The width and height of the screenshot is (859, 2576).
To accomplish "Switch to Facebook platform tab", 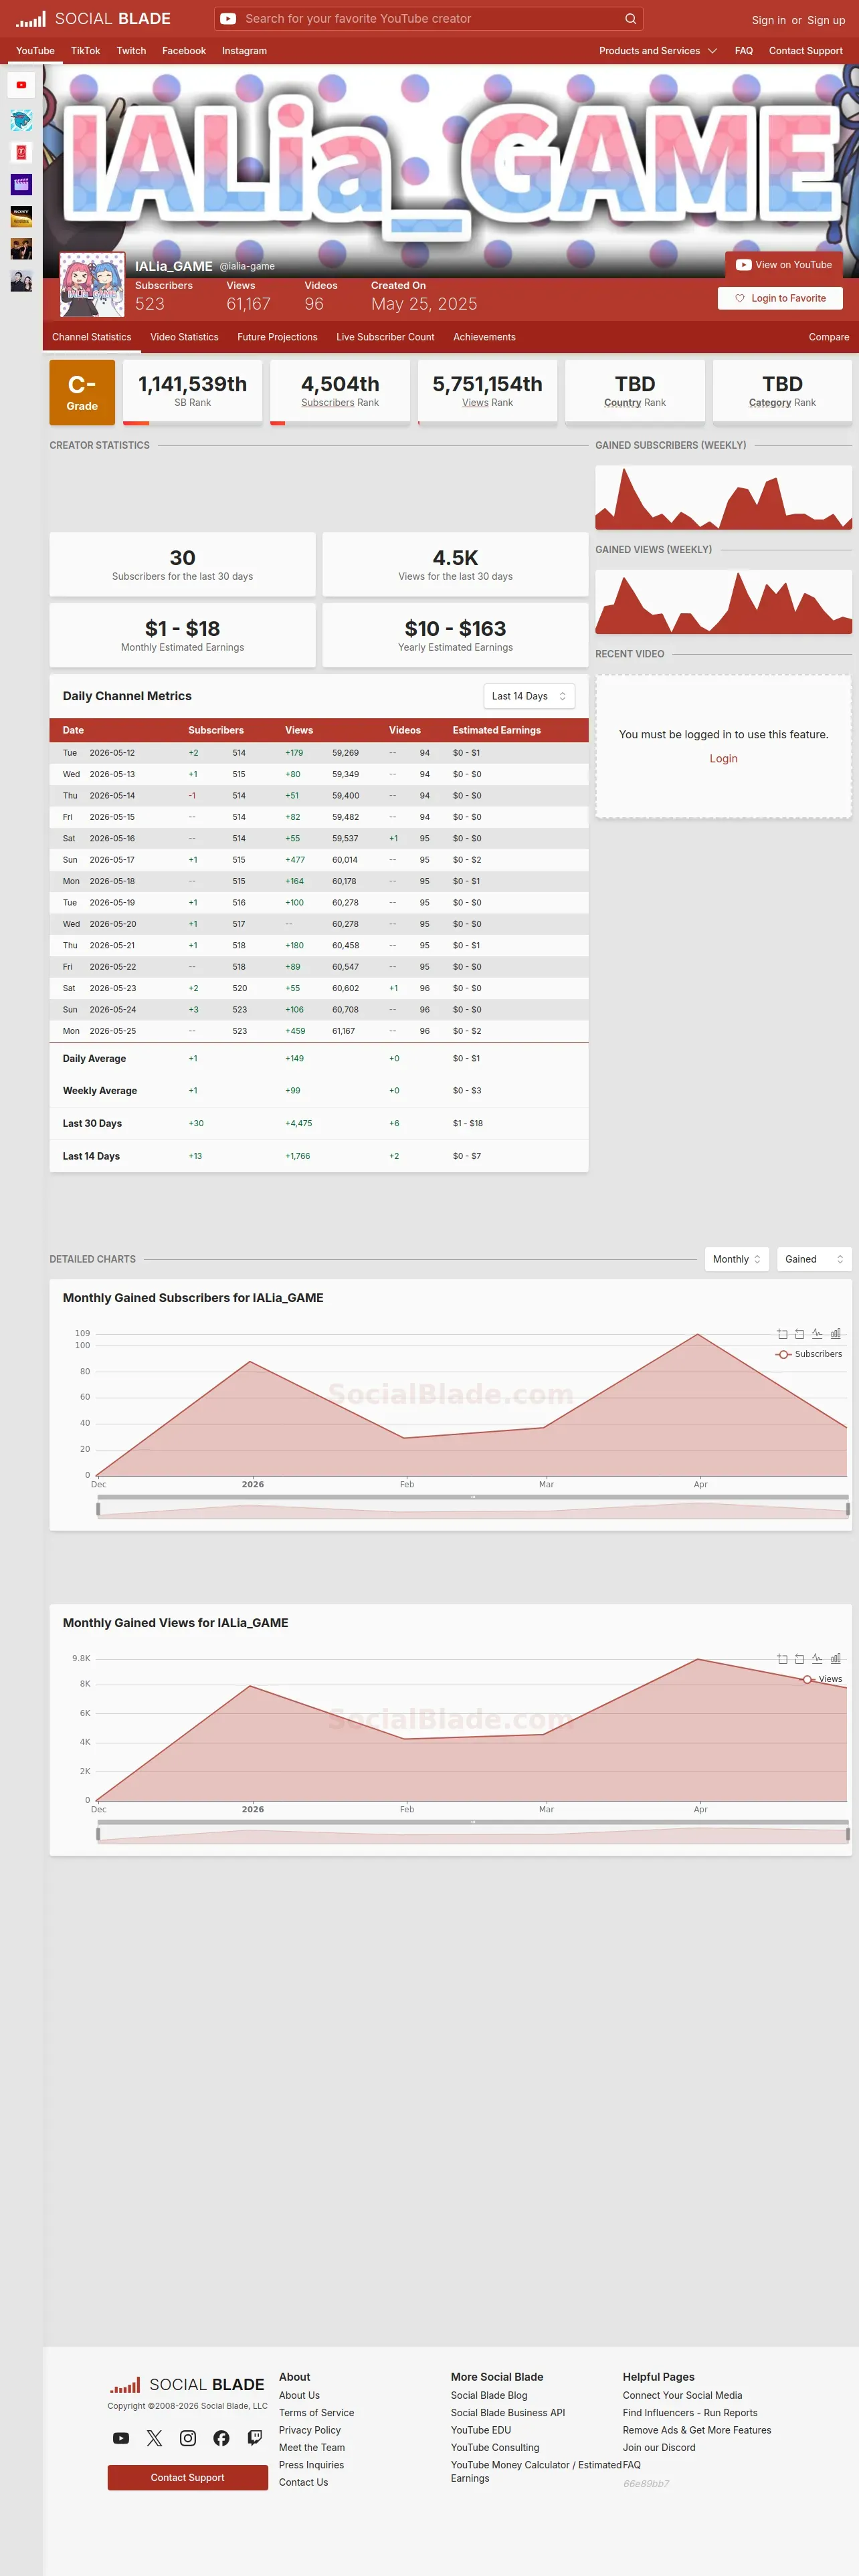I will pos(184,51).
